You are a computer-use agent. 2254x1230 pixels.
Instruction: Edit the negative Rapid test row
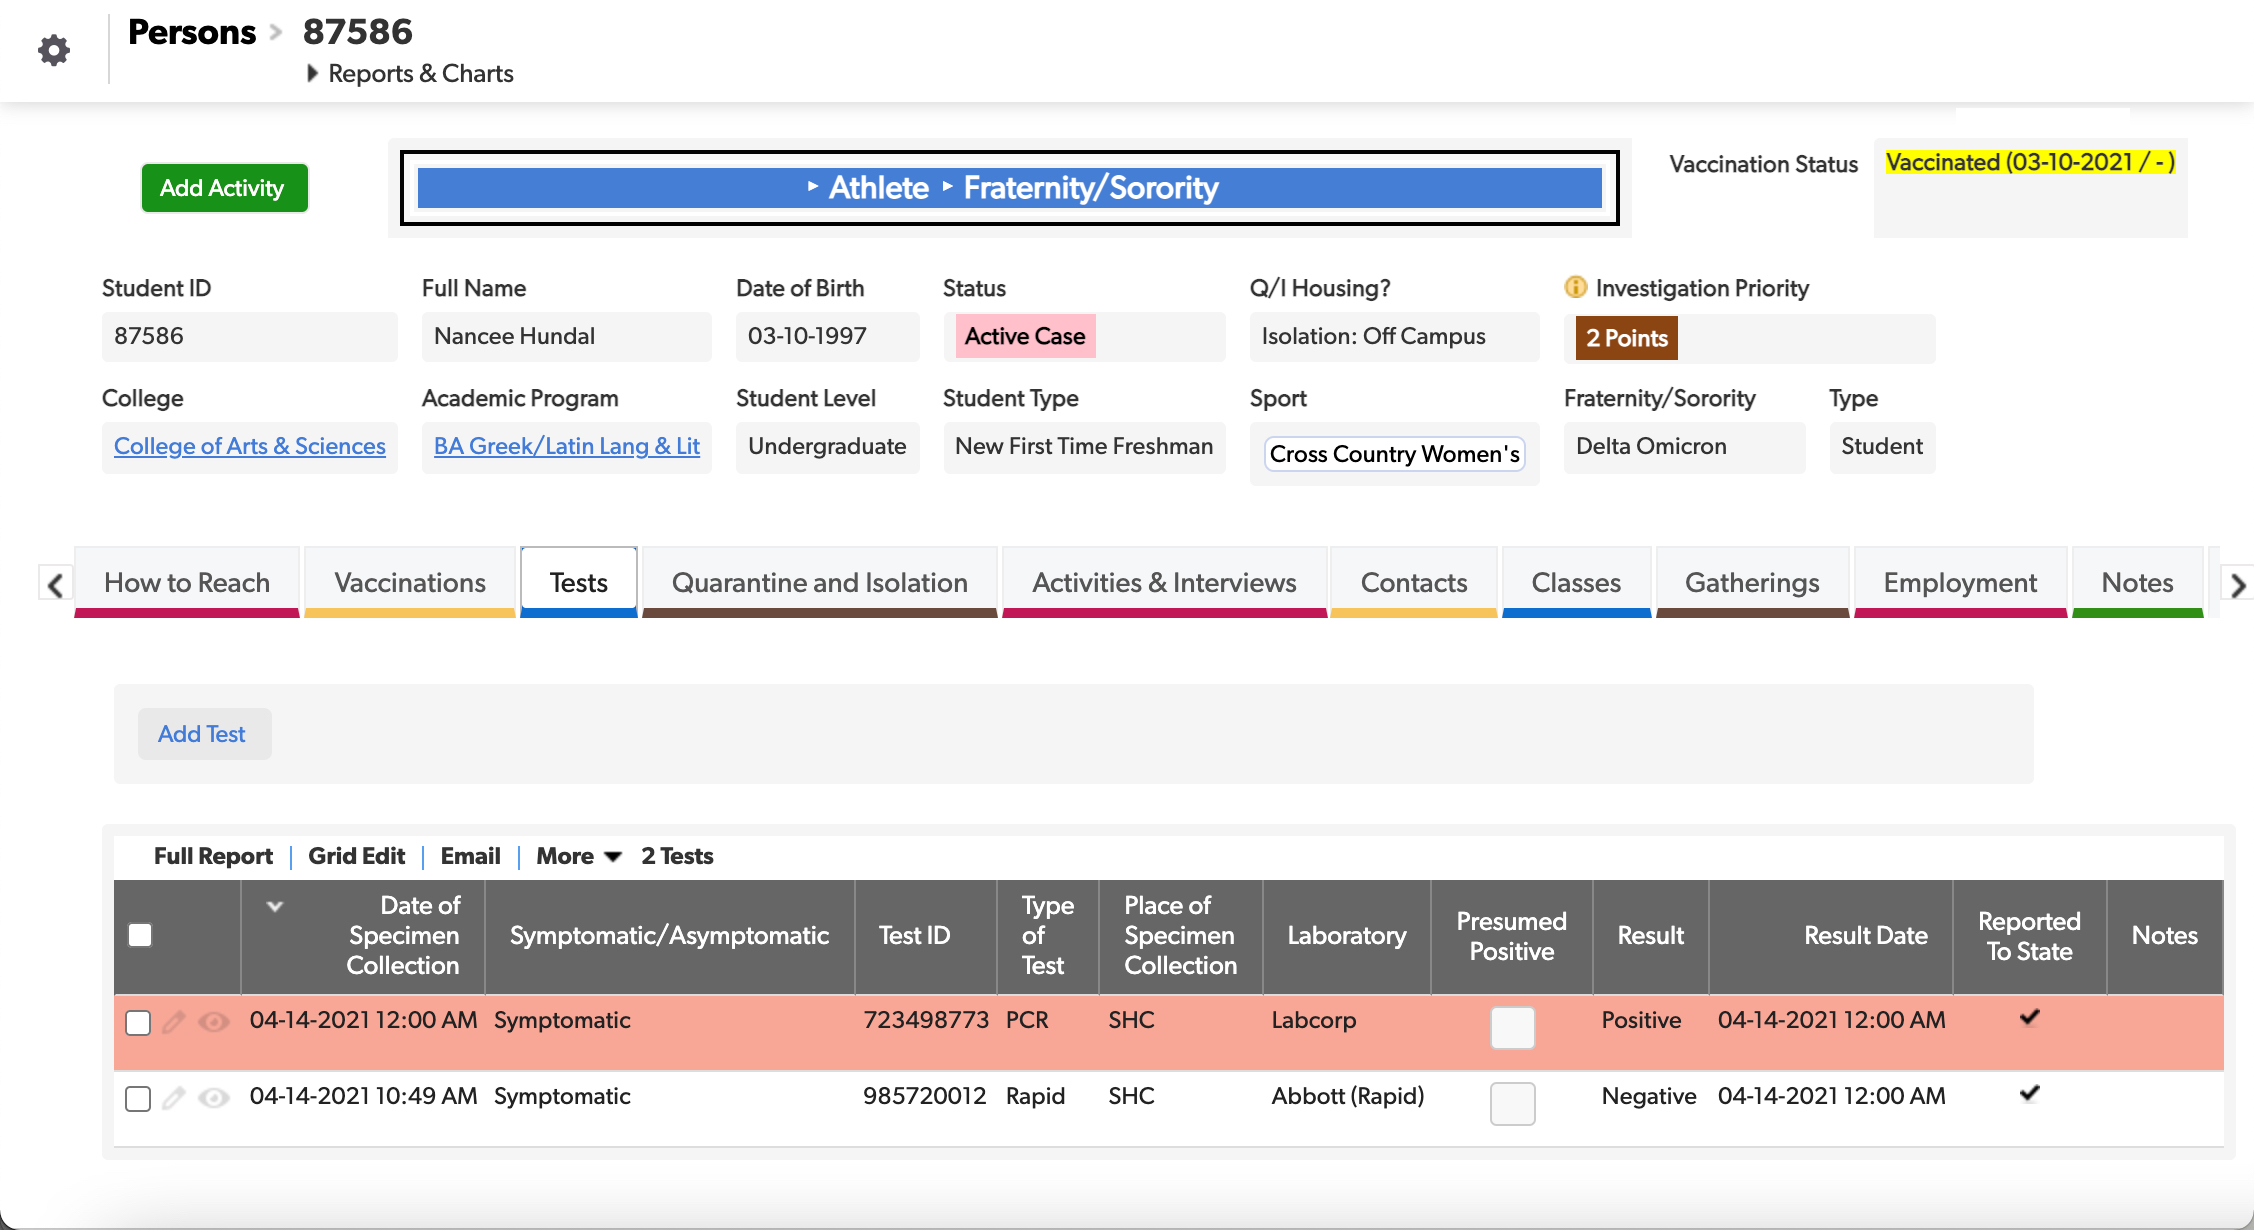pyautogui.click(x=175, y=1096)
